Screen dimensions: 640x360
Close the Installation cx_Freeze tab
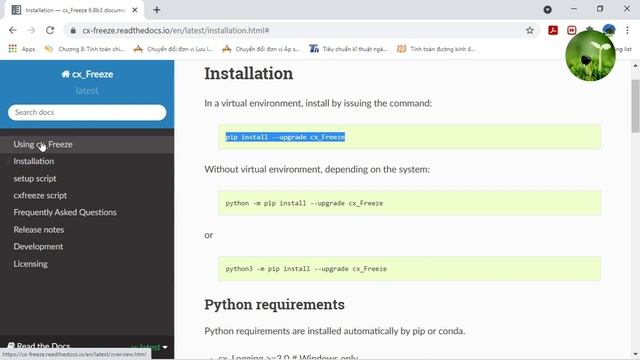[x=135, y=10]
